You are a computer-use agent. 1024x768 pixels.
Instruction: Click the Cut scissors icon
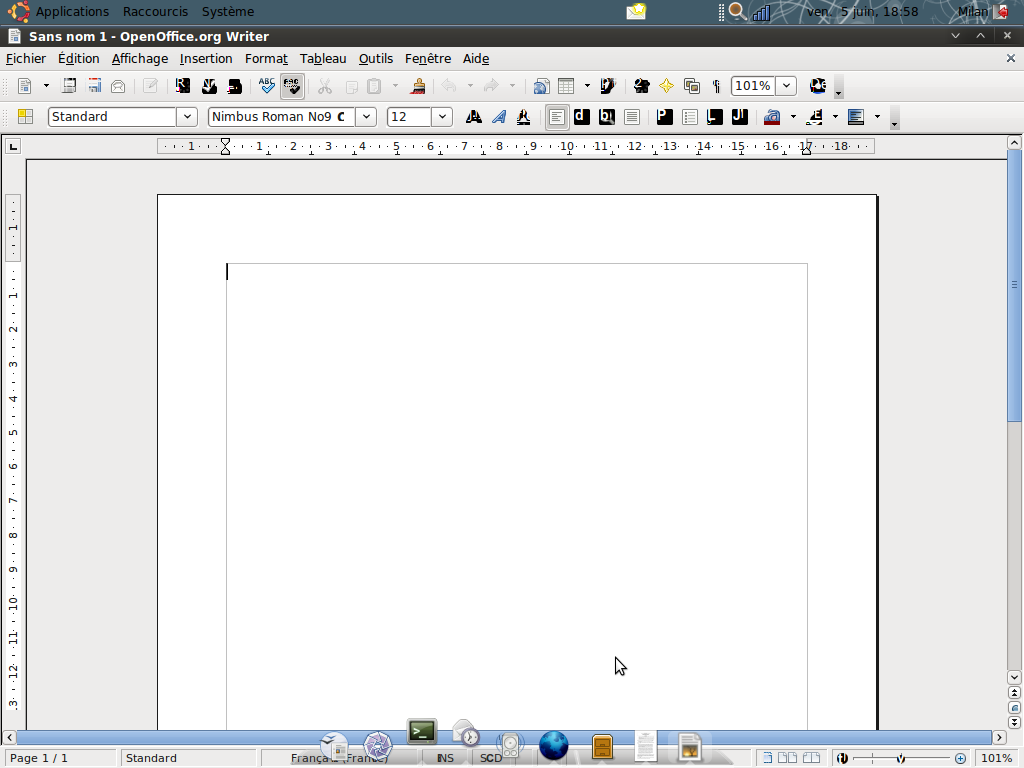click(324, 86)
